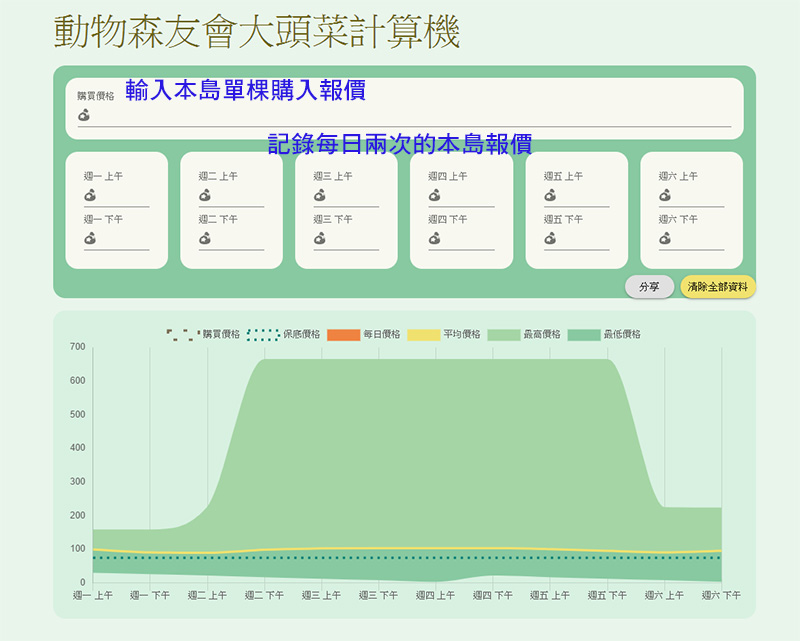Viewport: 800px width, 641px height.
Task: Click the turnip icon for 週二 下午
Action: [205, 238]
